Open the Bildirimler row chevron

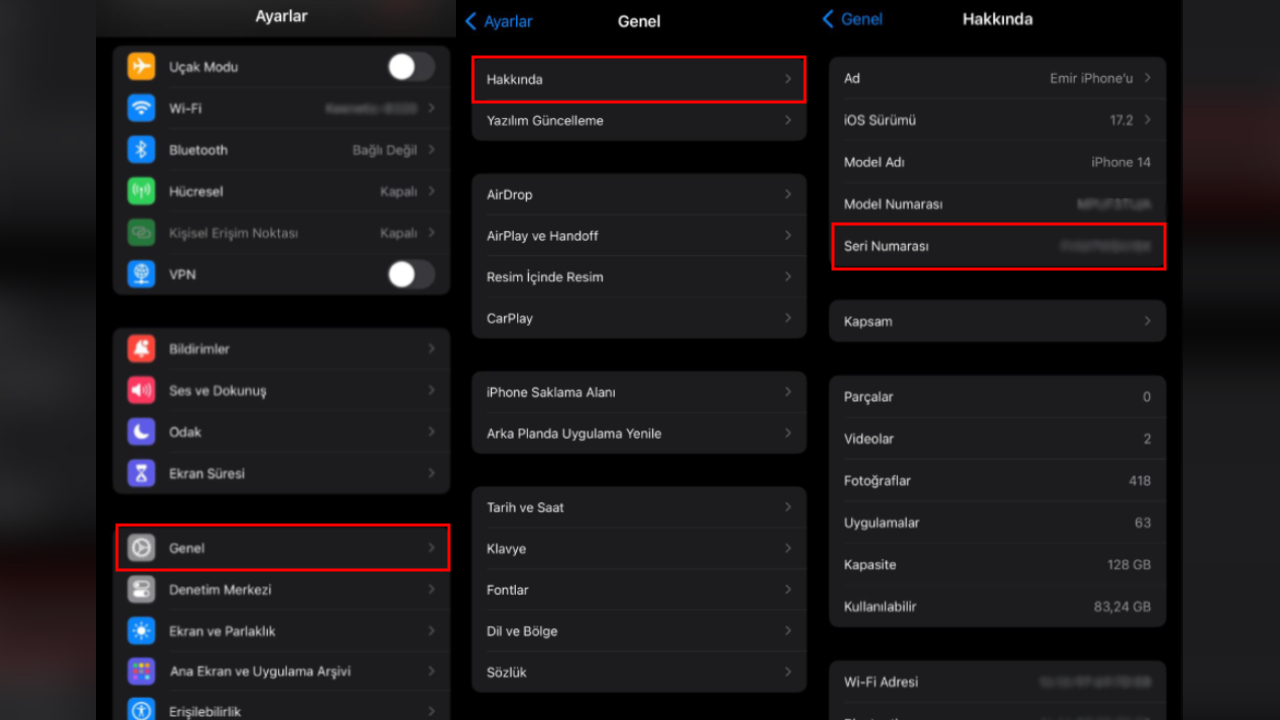431,349
